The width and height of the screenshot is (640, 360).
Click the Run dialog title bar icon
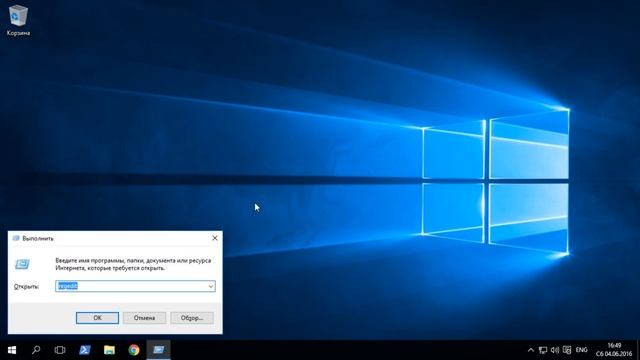coord(16,238)
